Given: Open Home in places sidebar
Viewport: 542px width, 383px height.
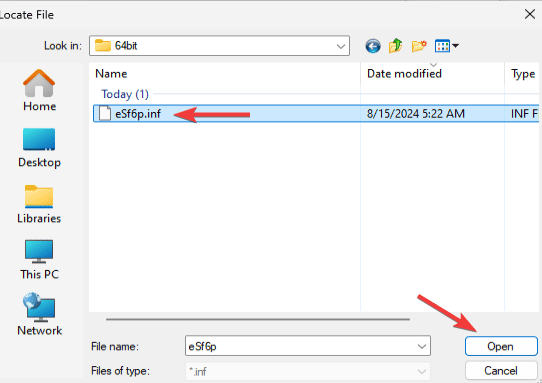Looking at the screenshot, I should (39, 90).
